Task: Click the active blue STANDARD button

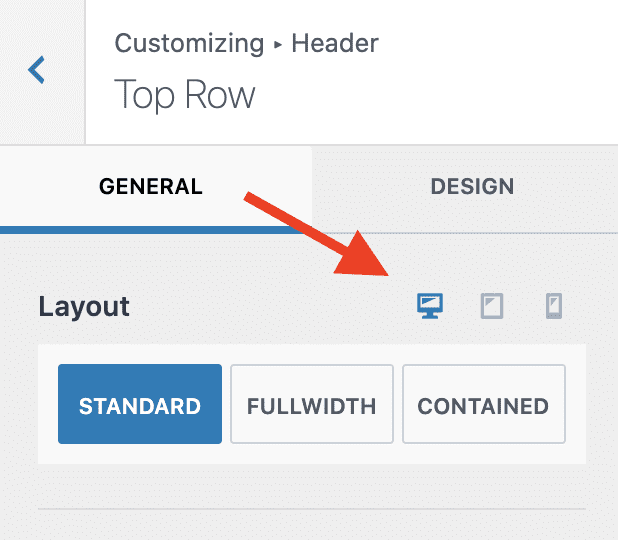Action: coord(140,404)
